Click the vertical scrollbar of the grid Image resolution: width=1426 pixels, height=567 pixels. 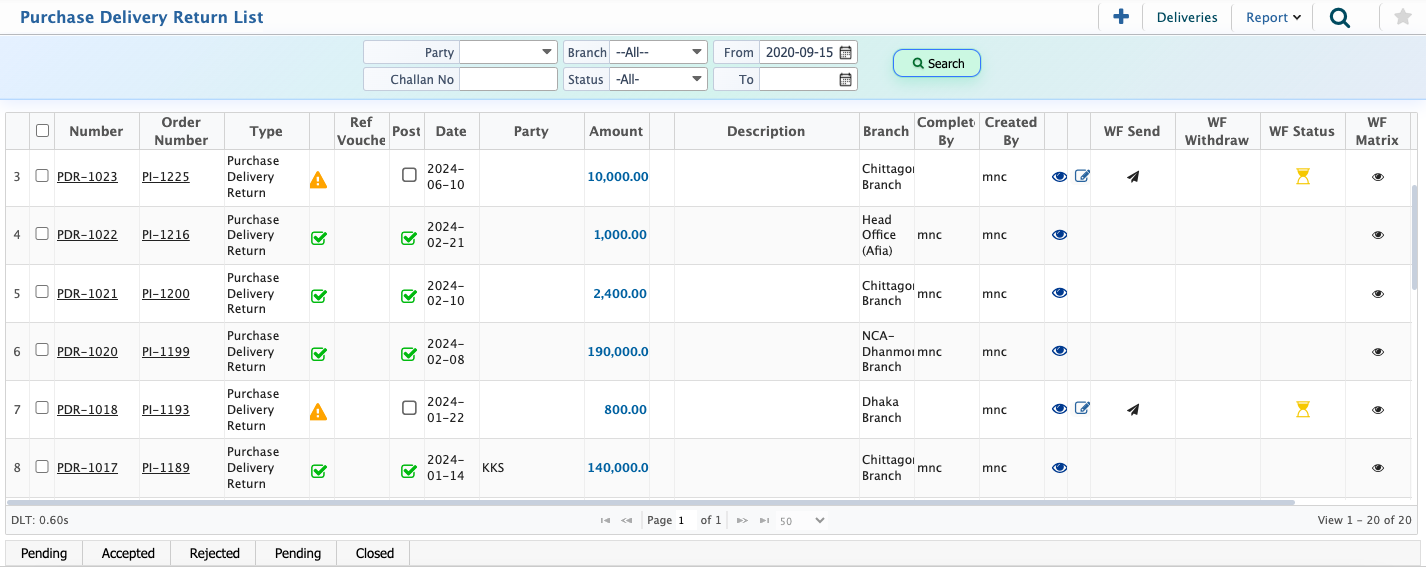[x=1414, y=240]
